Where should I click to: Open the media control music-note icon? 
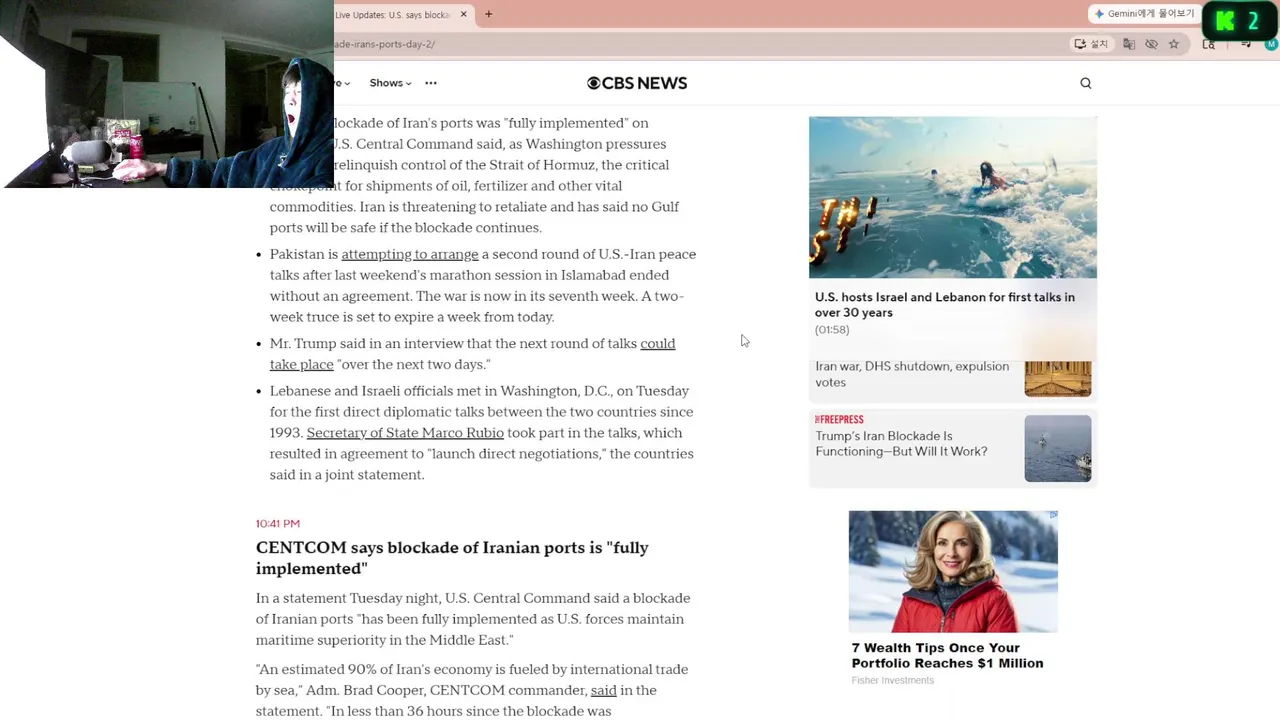pyautogui.click(x=1246, y=44)
